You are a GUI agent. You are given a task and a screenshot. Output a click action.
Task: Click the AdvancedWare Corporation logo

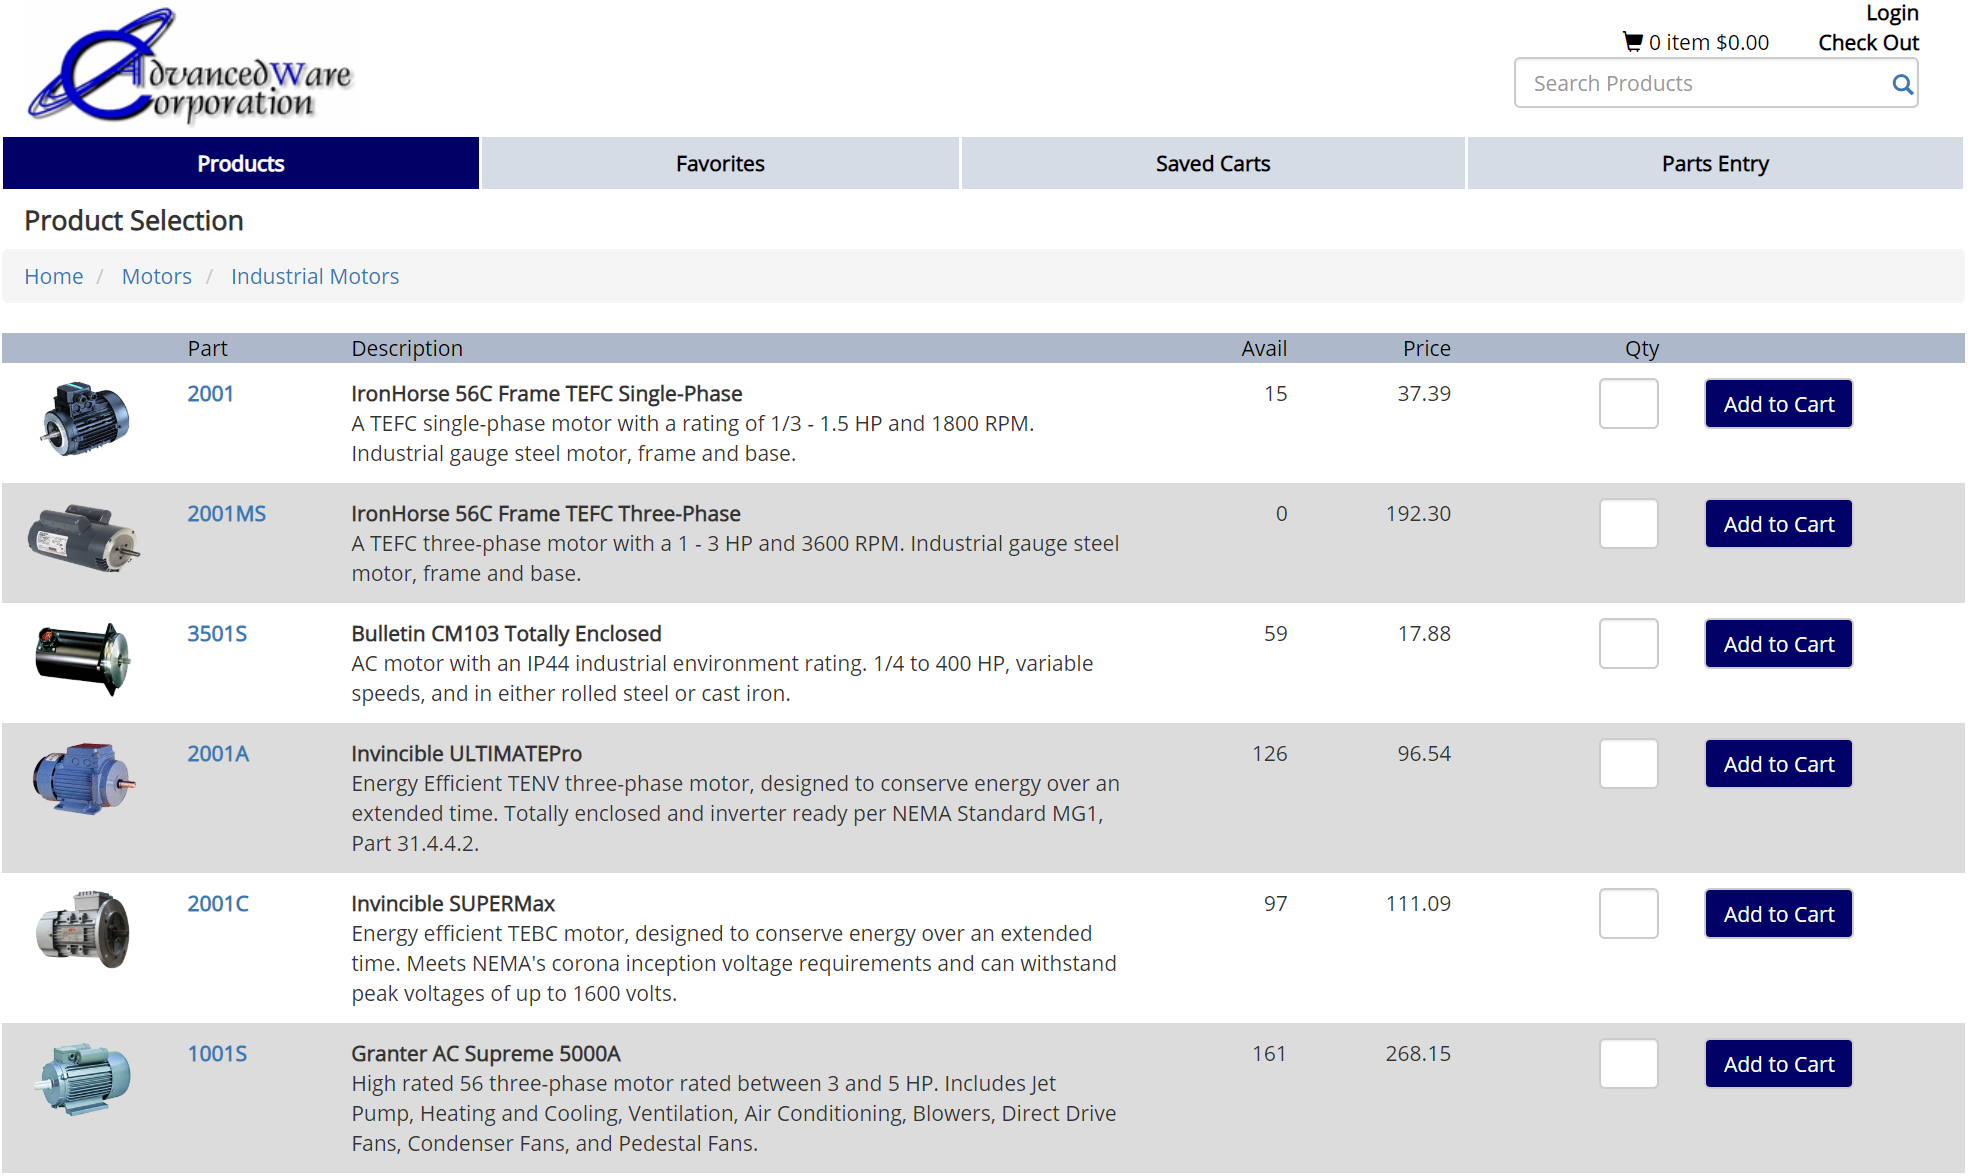[x=190, y=67]
